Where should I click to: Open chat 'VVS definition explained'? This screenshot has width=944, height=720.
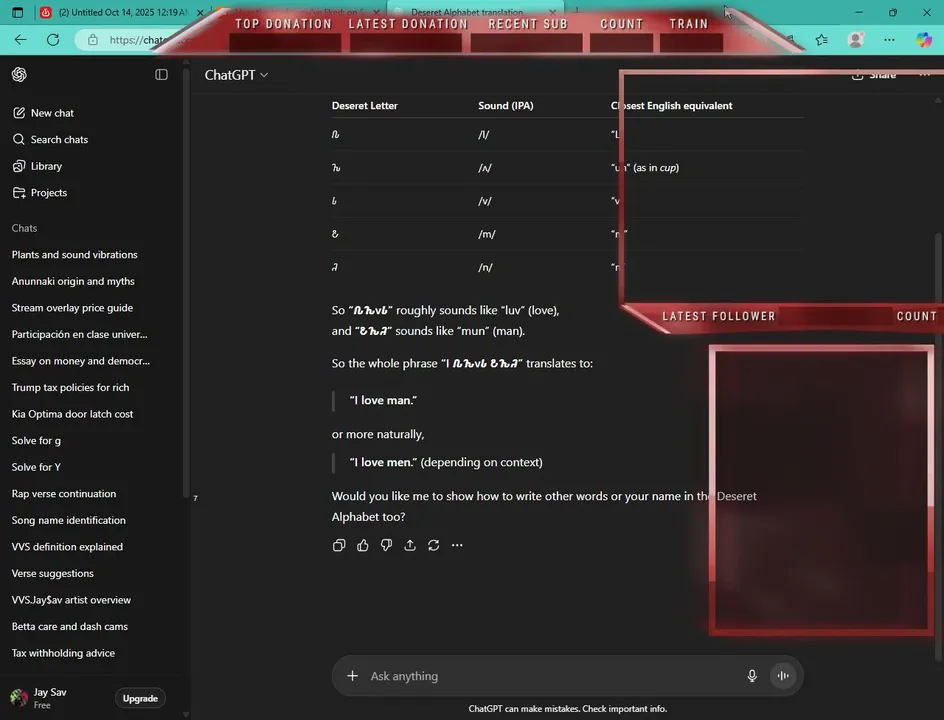(x=67, y=547)
